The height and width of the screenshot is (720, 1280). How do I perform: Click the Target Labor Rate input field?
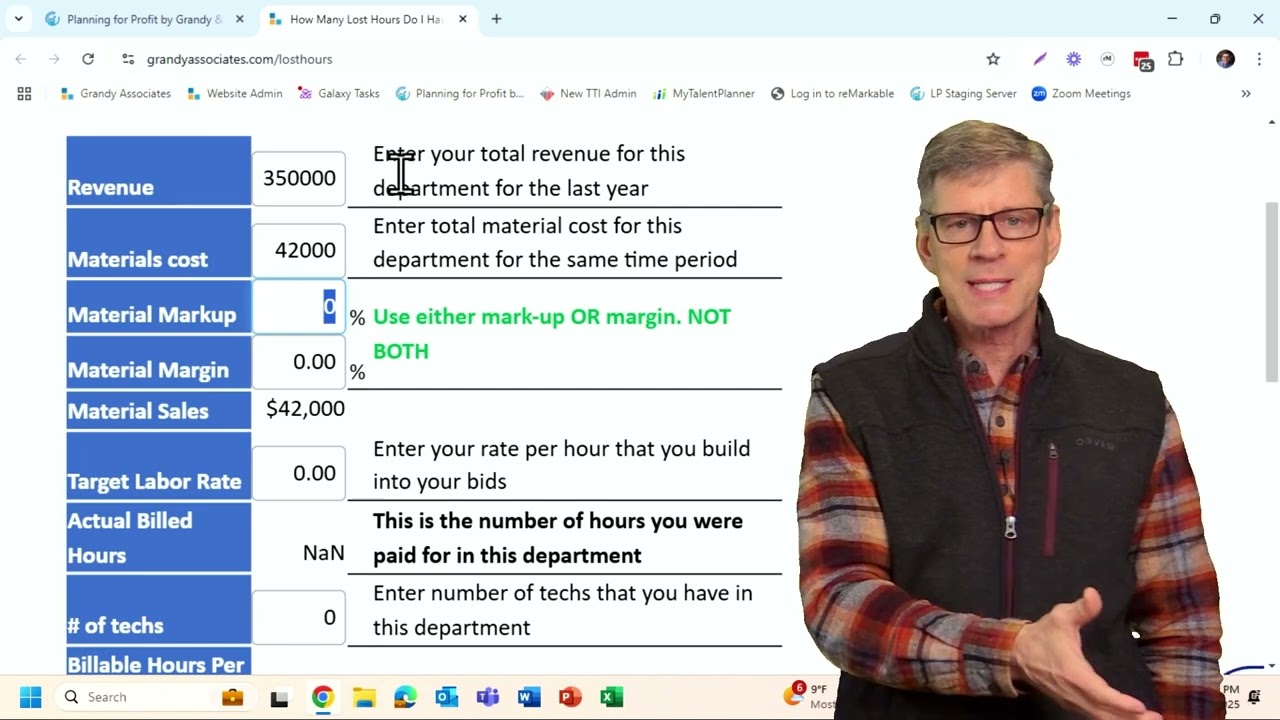click(299, 473)
